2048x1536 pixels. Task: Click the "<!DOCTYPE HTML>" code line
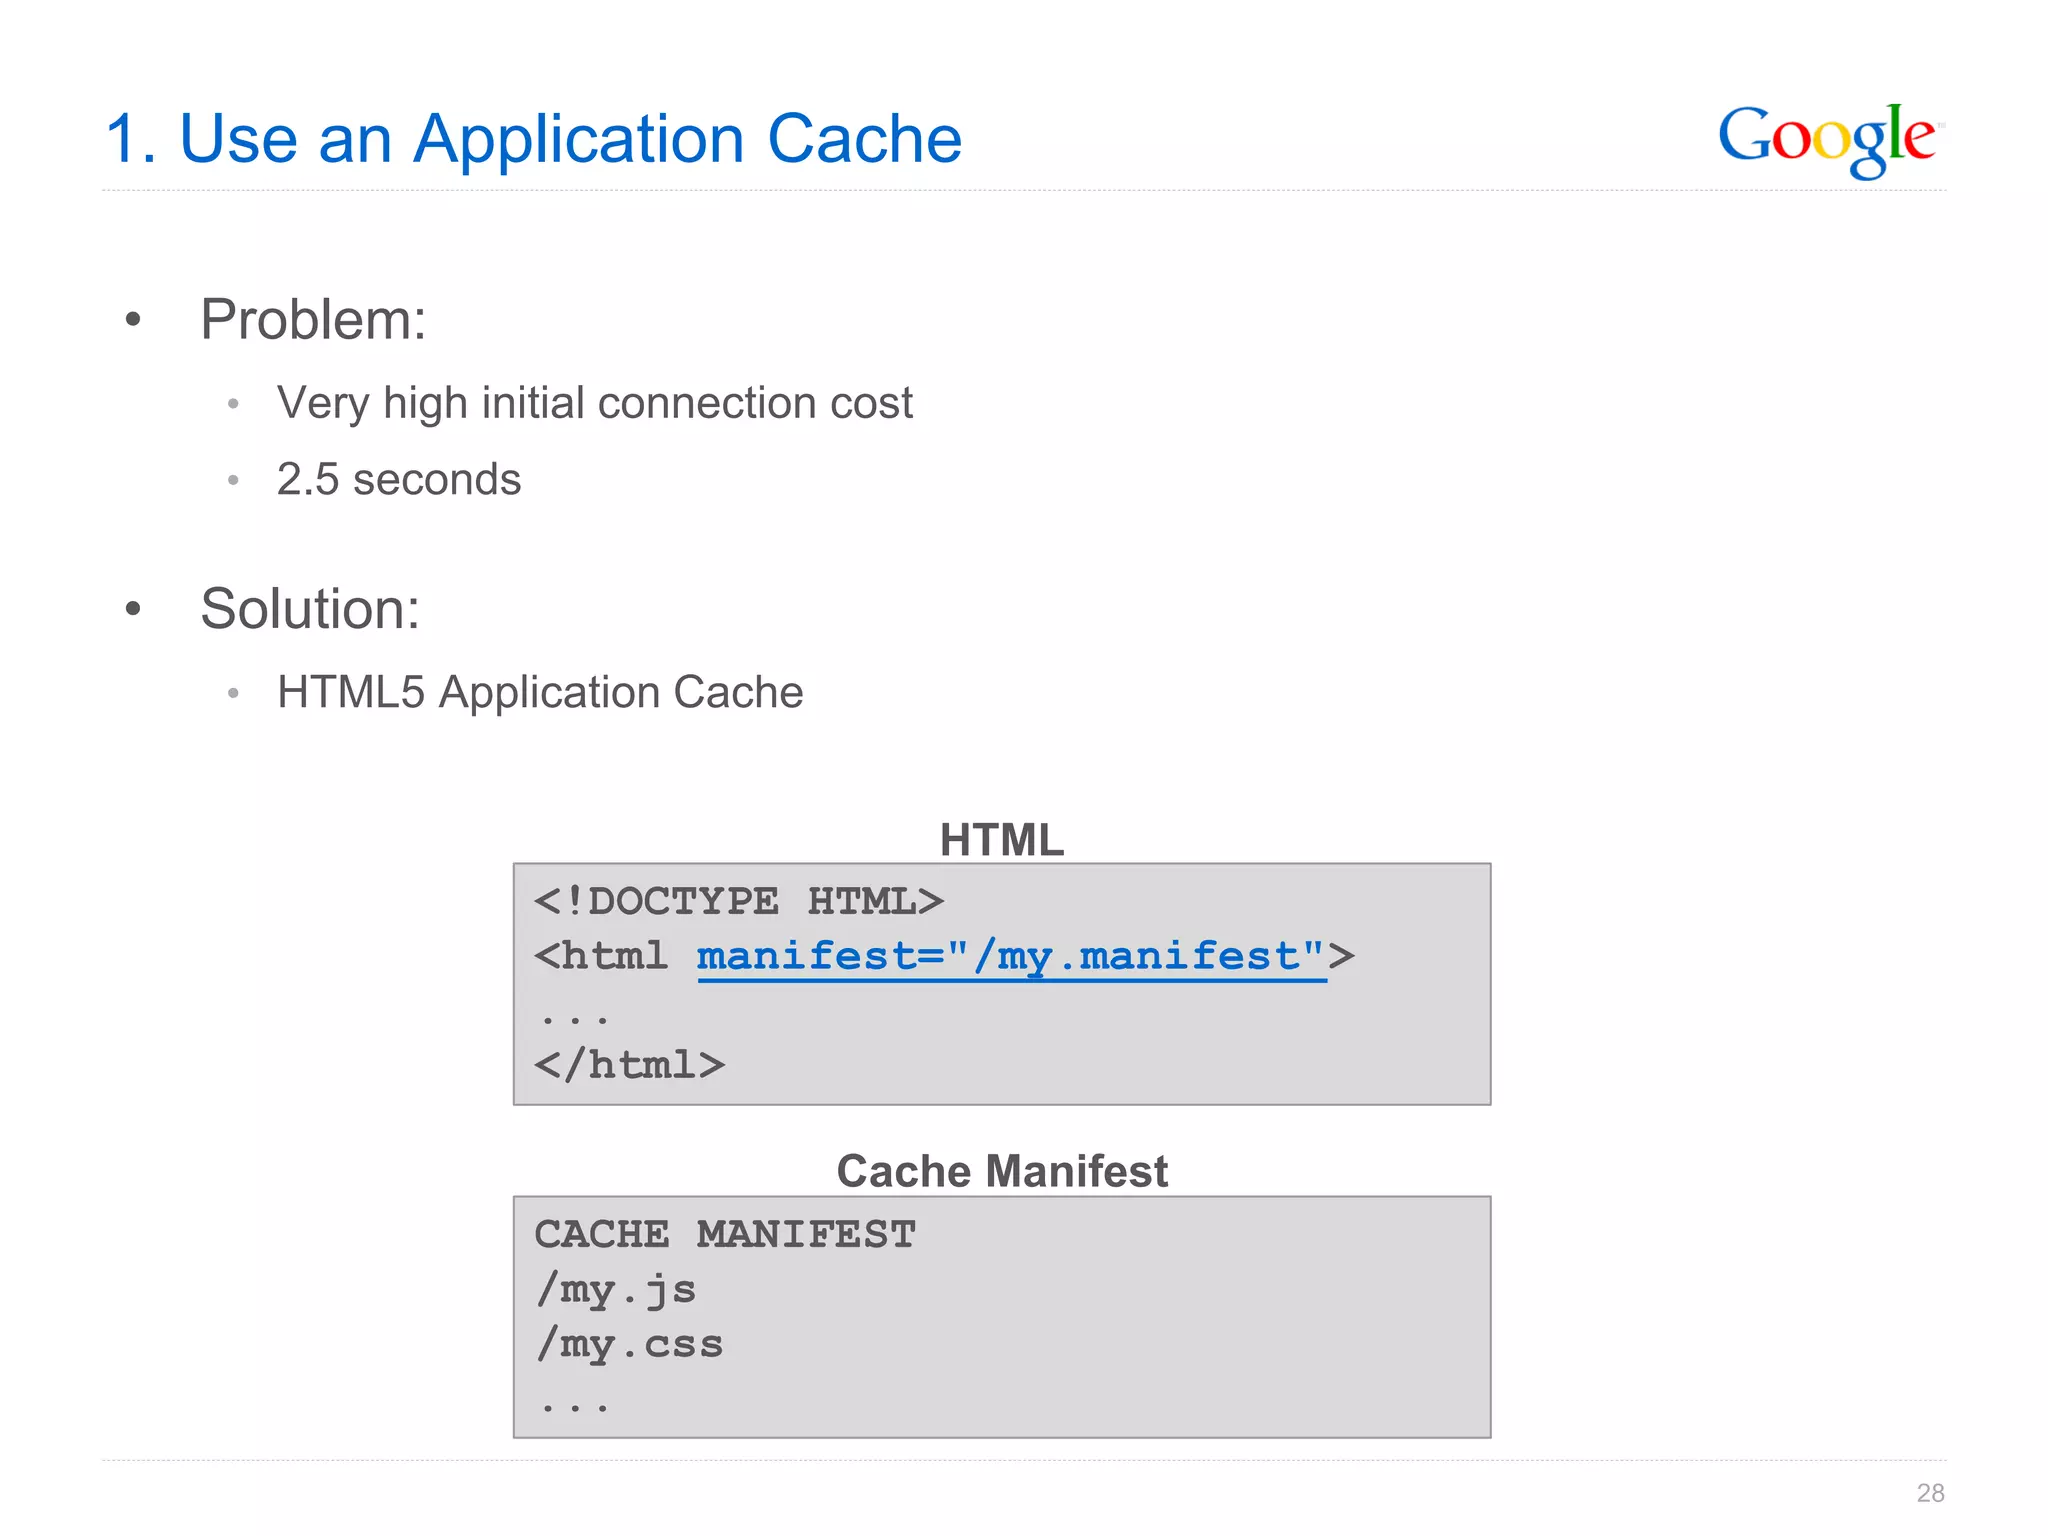pos(739,902)
